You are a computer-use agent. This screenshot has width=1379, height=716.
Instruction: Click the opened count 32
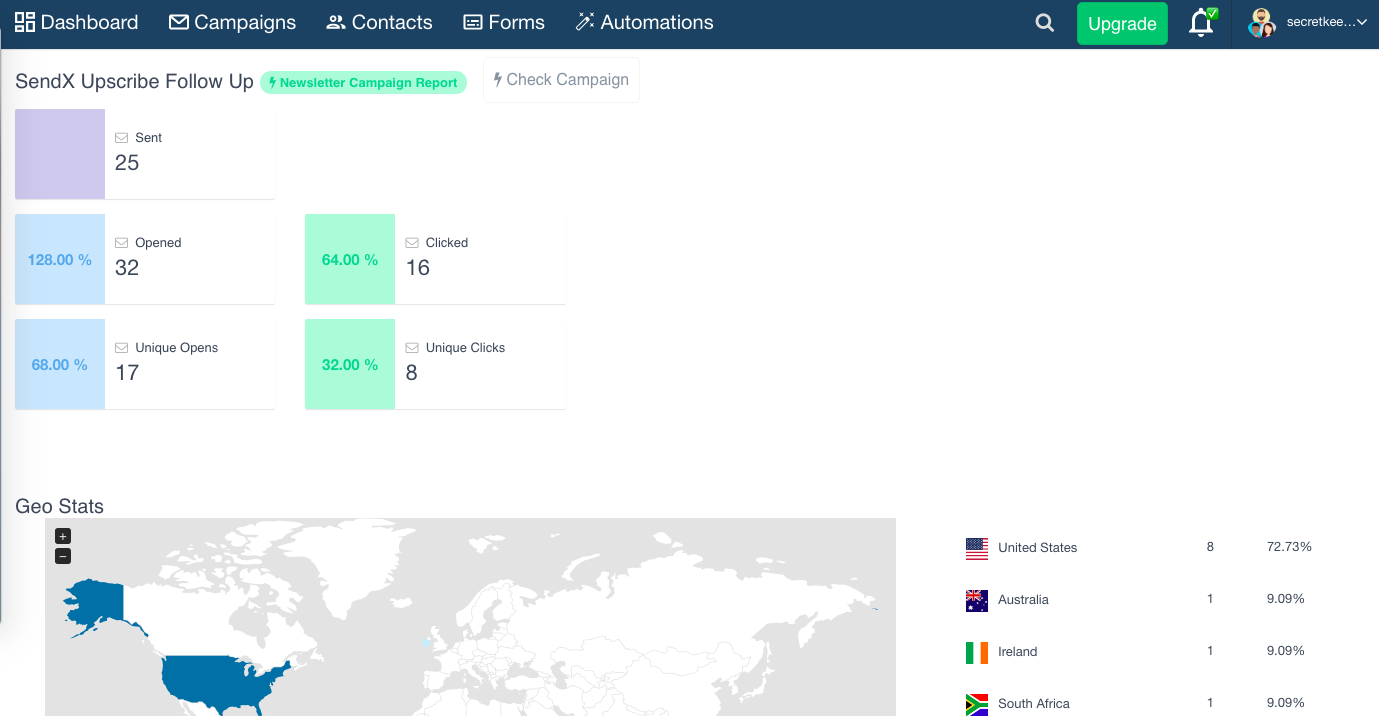(127, 268)
